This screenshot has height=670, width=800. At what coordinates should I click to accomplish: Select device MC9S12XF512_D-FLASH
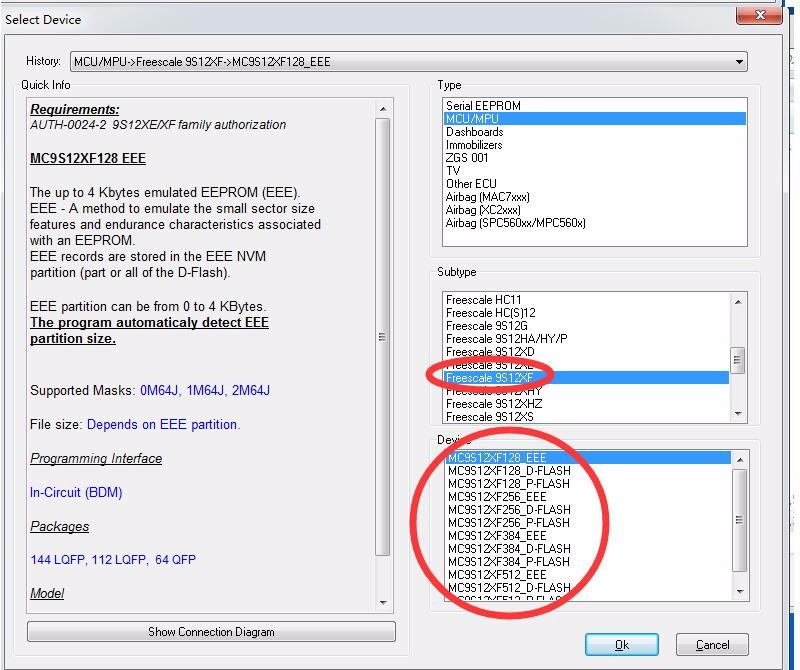tap(588, 588)
